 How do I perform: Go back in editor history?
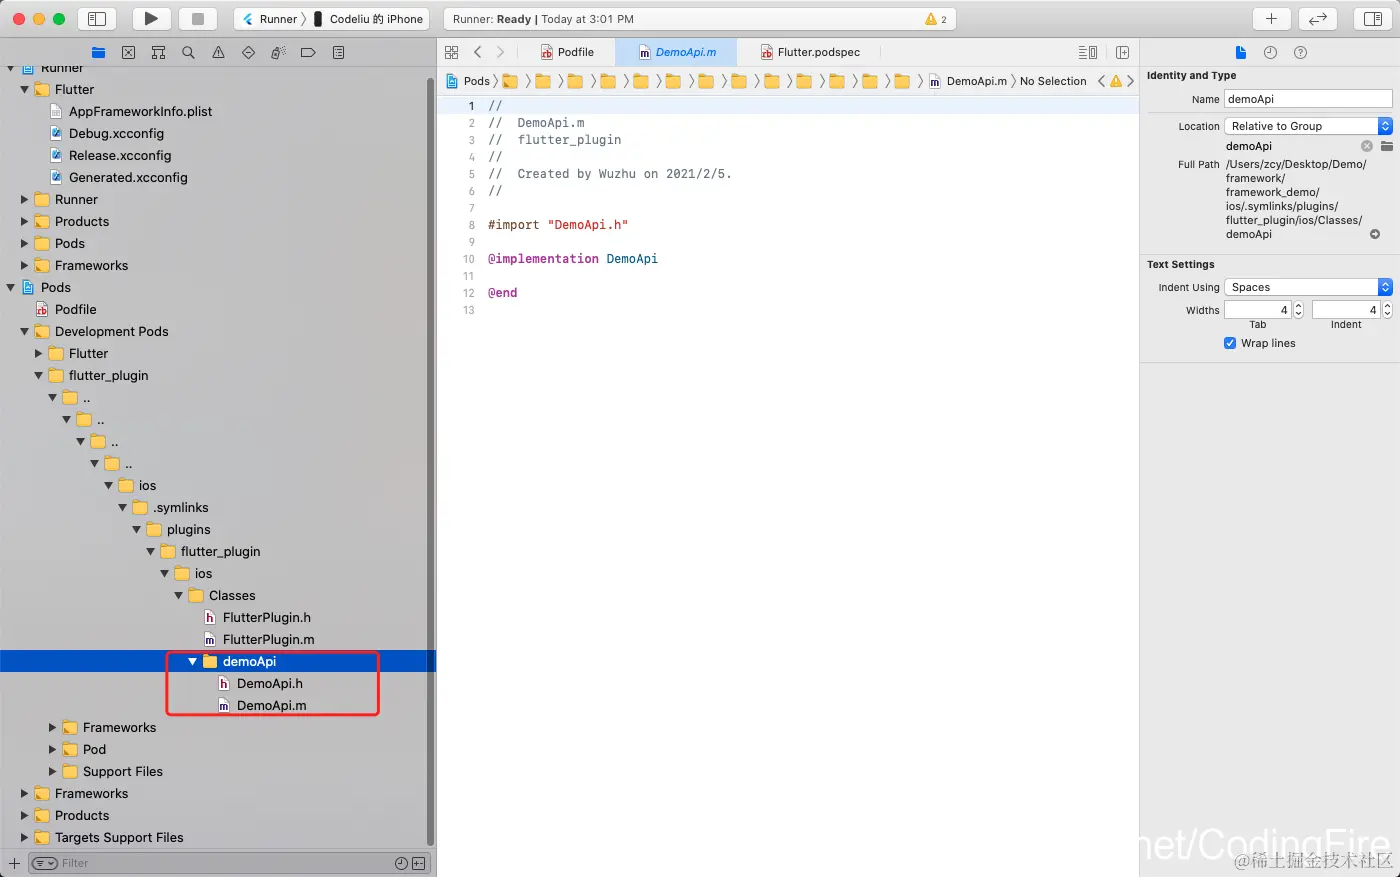(478, 52)
